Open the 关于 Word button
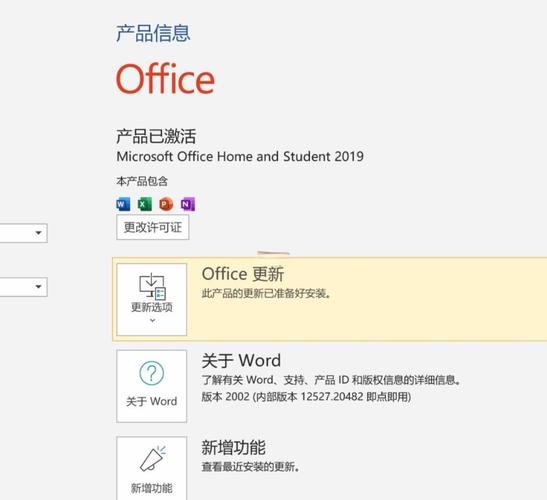 (152, 386)
